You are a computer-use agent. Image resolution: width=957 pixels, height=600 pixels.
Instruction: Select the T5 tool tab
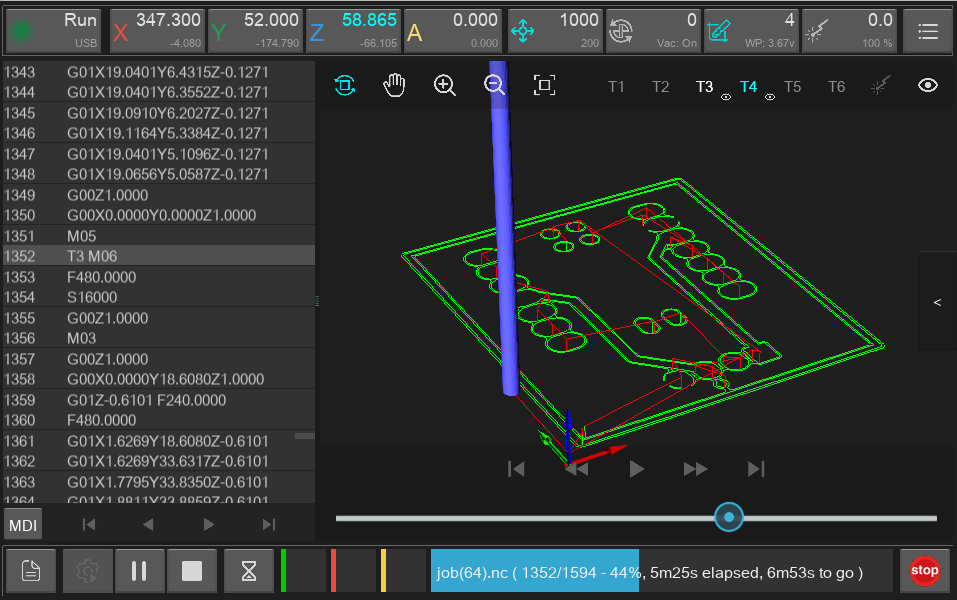(792, 87)
